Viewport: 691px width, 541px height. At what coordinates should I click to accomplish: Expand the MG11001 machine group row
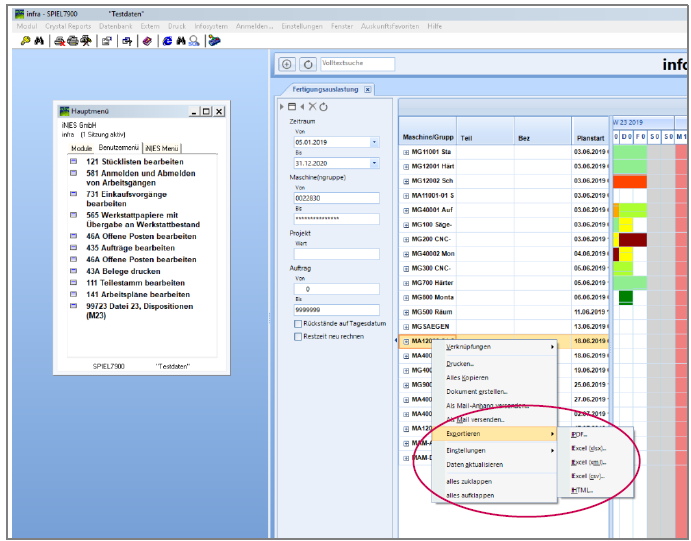pyautogui.click(x=406, y=152)
